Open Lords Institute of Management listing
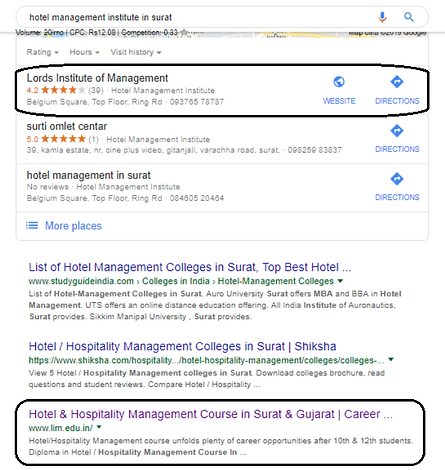The height and width of the screenshot is (470, 445). [97, 78]
